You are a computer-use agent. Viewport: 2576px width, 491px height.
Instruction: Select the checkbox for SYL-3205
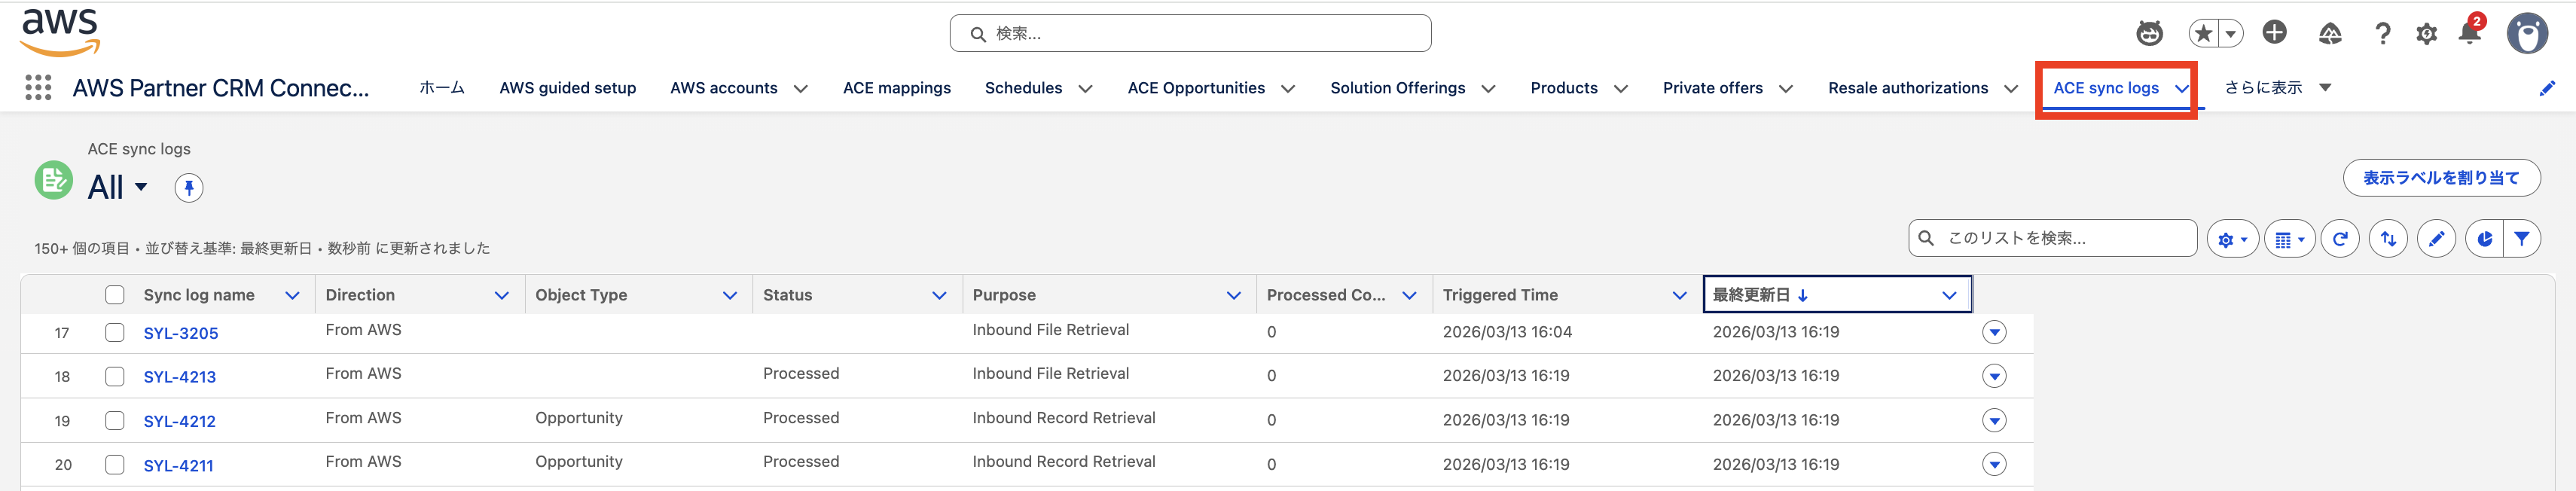point(115,332)
